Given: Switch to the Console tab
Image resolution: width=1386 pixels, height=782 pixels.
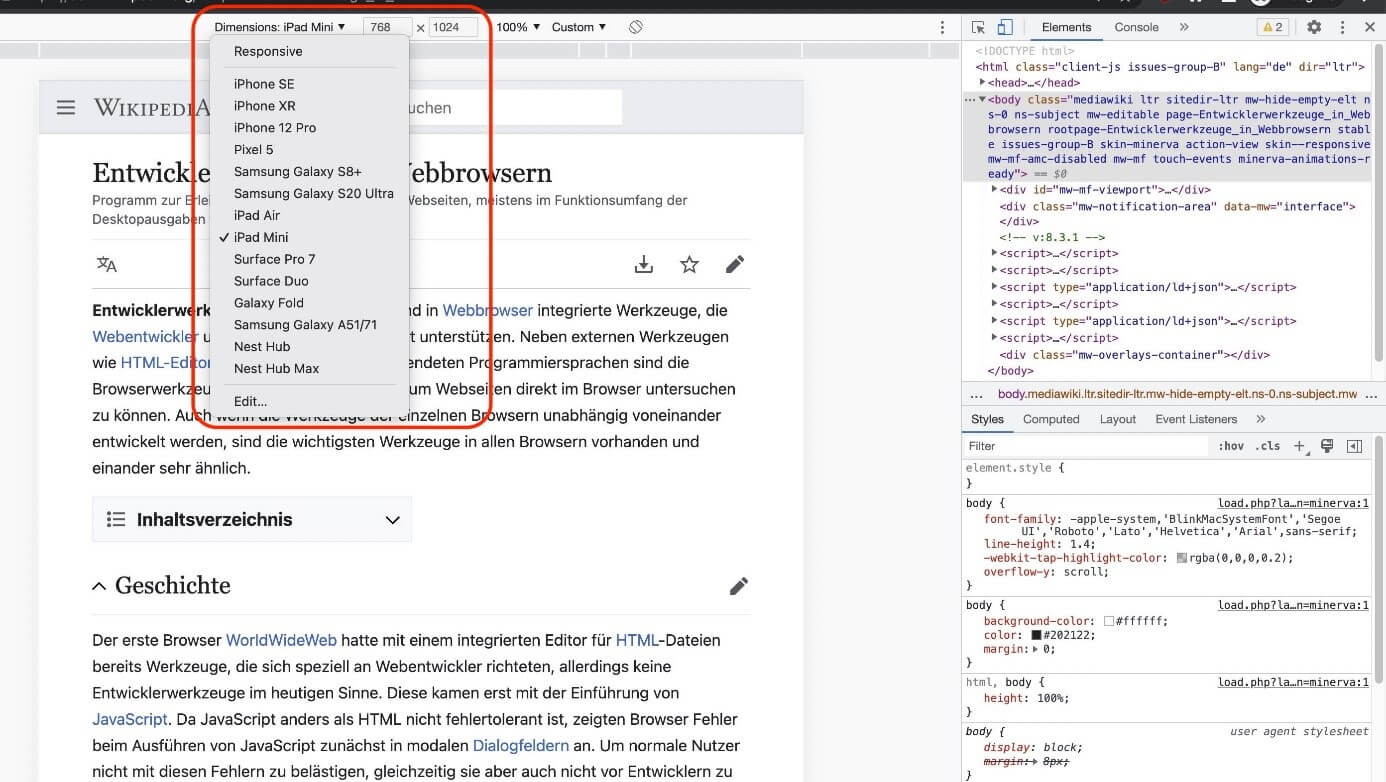Looking at the screenshot, I should (1137, 27).
